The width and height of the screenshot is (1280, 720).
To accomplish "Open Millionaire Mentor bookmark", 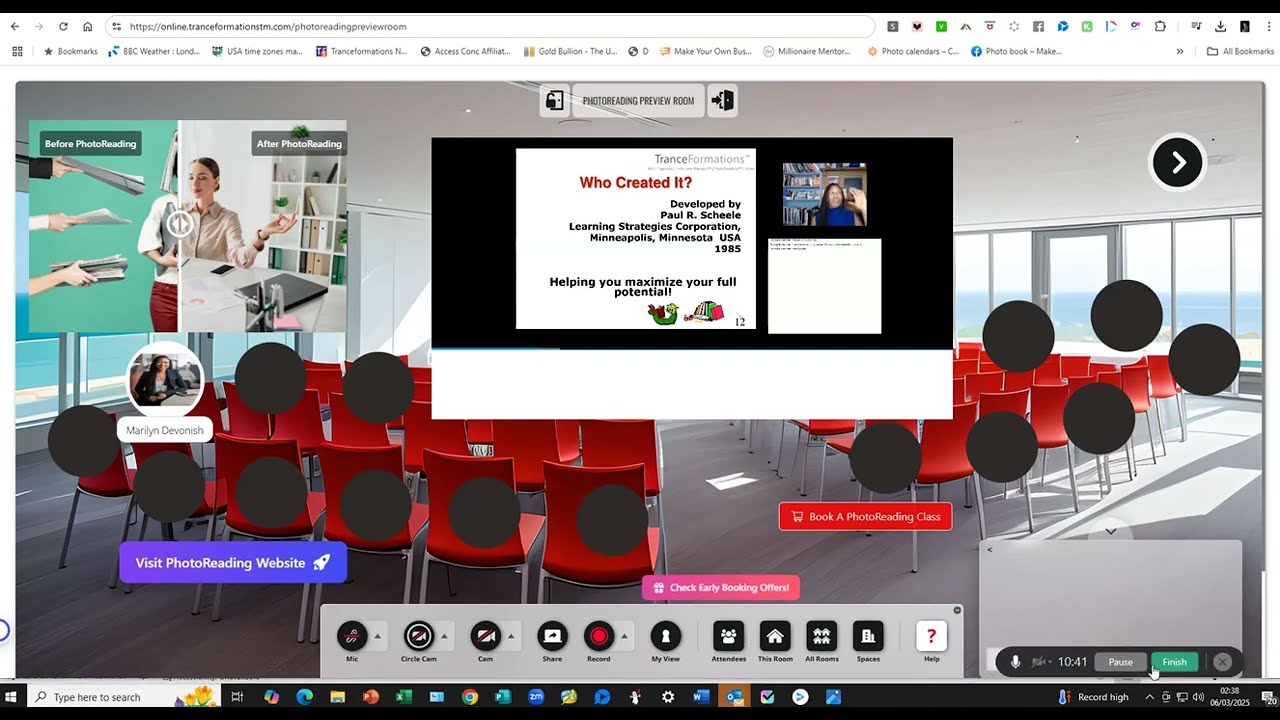I will click(807, 51).
